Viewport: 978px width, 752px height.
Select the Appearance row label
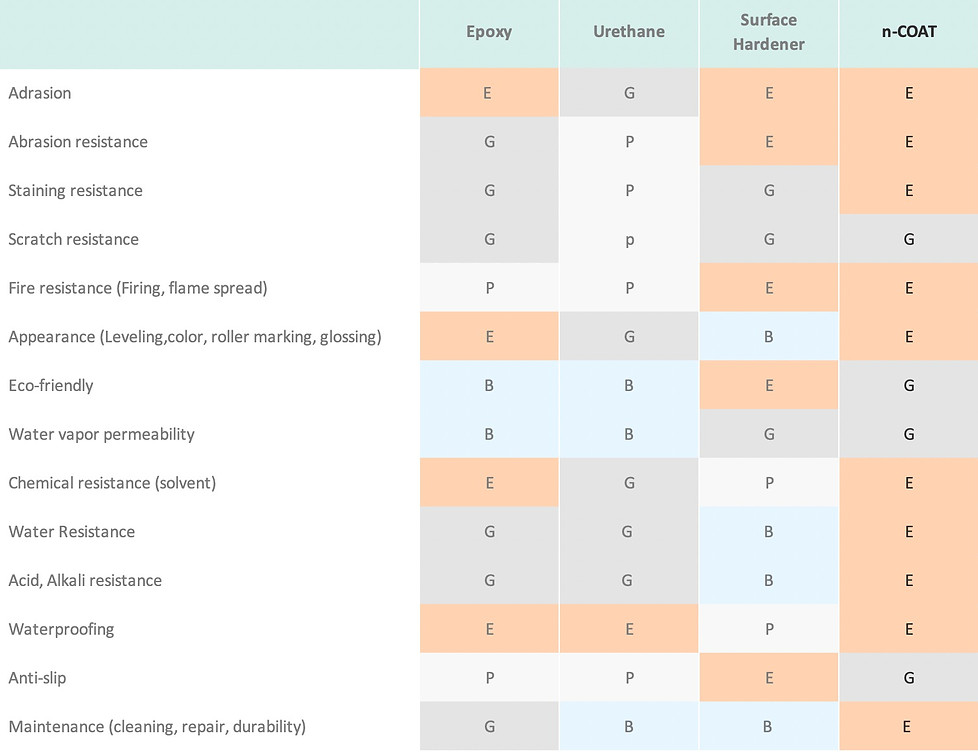click(195, 337)
